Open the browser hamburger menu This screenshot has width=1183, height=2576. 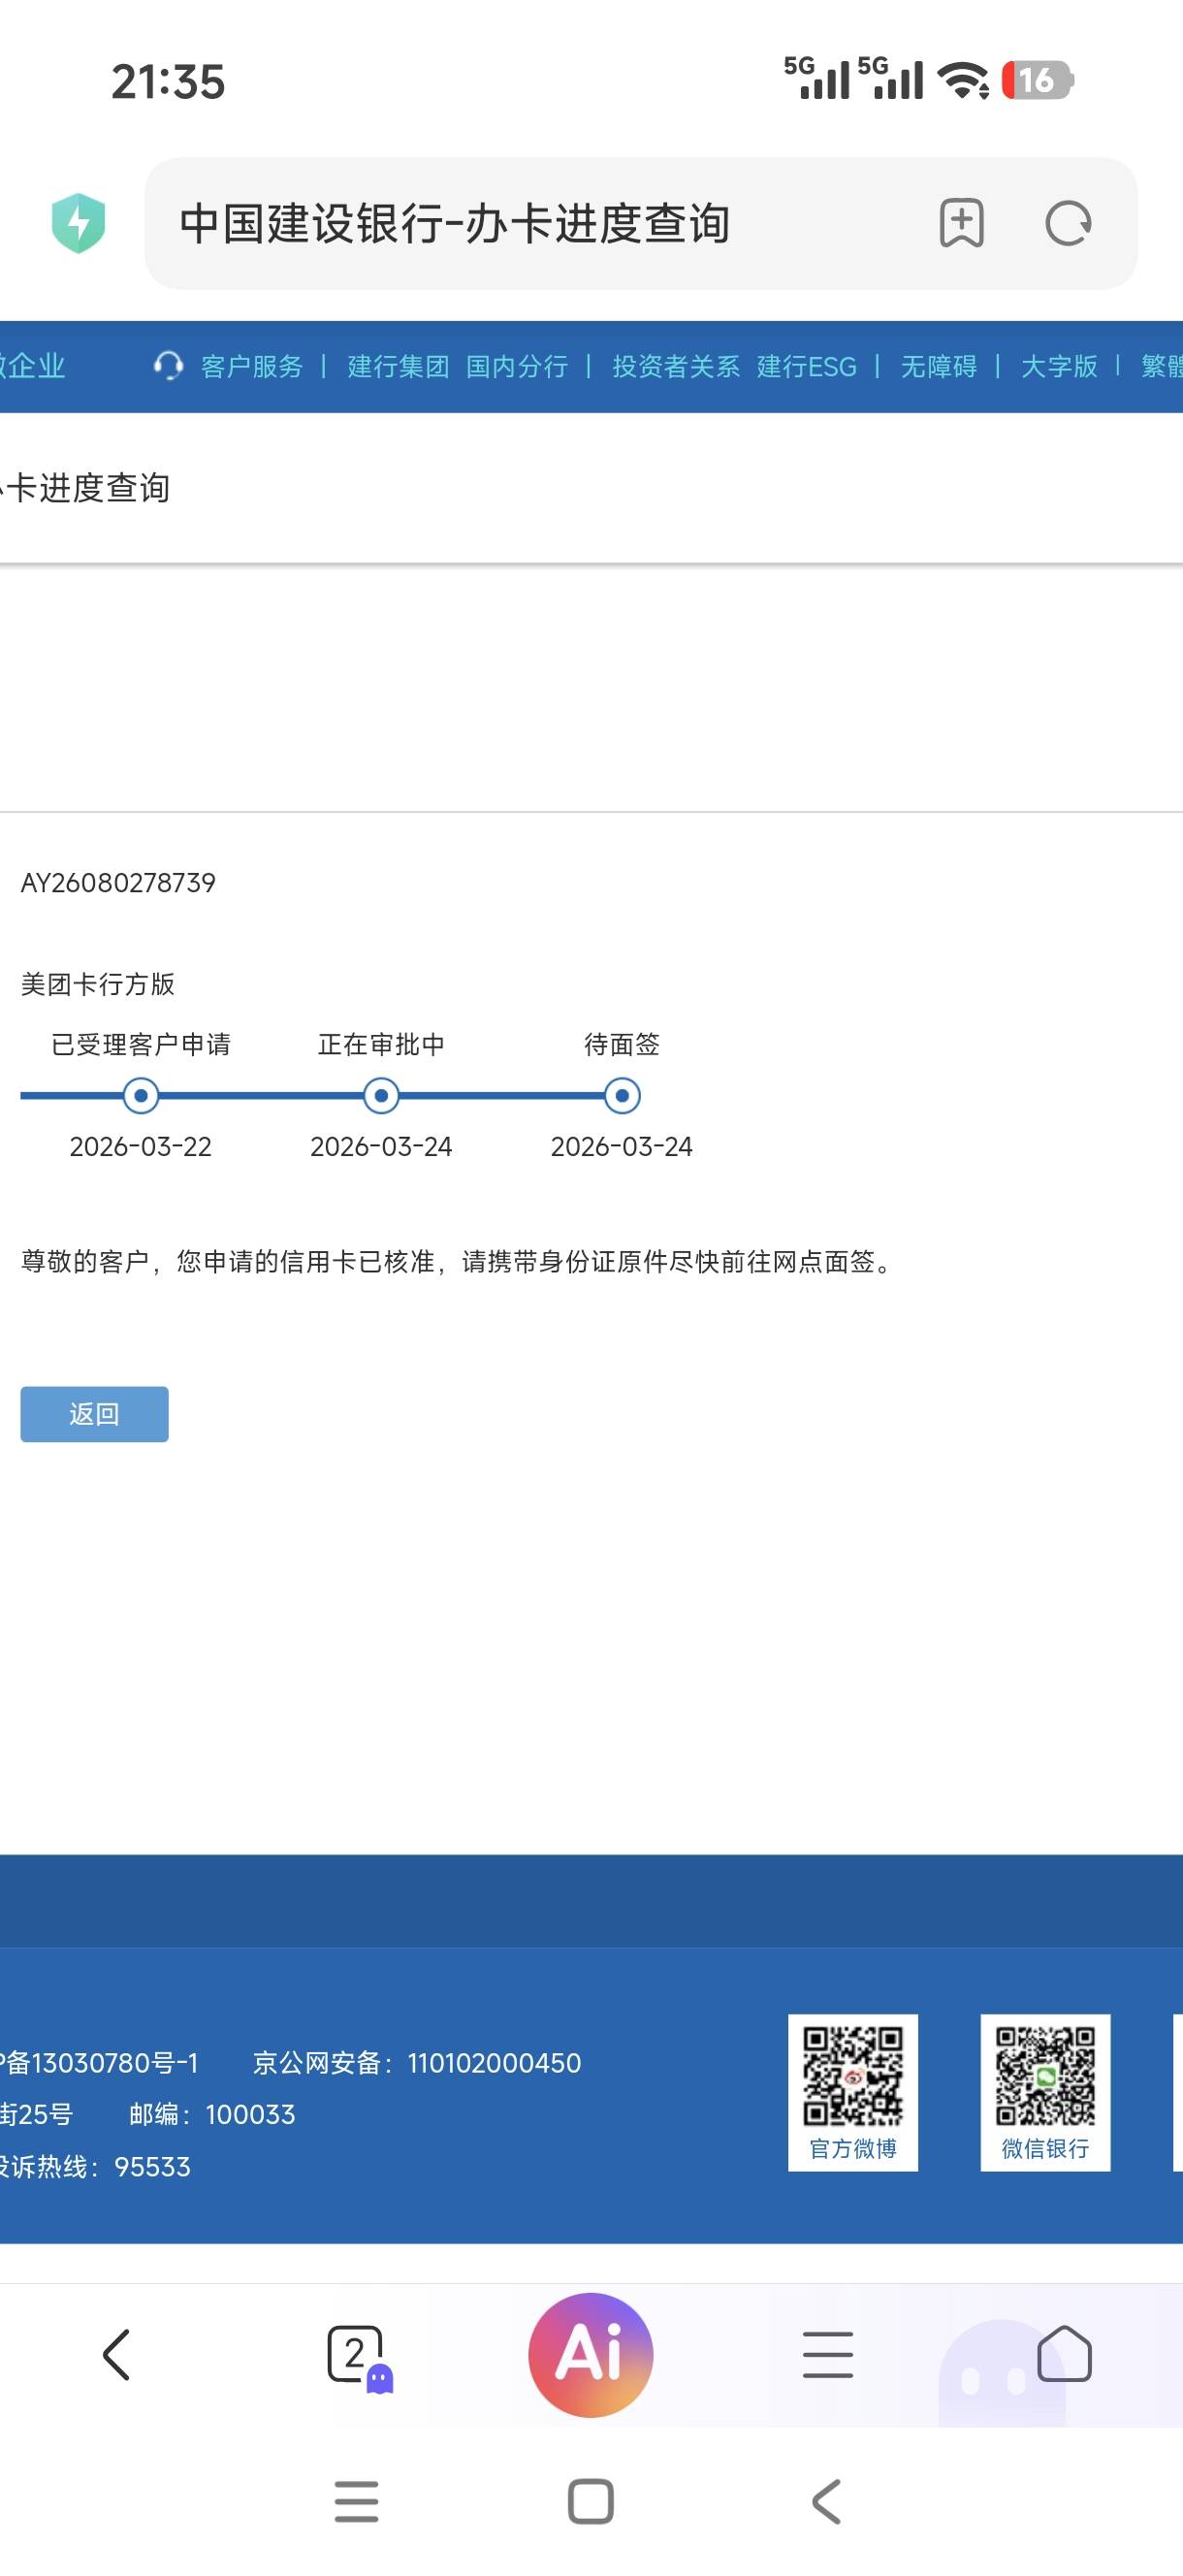pyautogui.click(x=828, y=2355)
